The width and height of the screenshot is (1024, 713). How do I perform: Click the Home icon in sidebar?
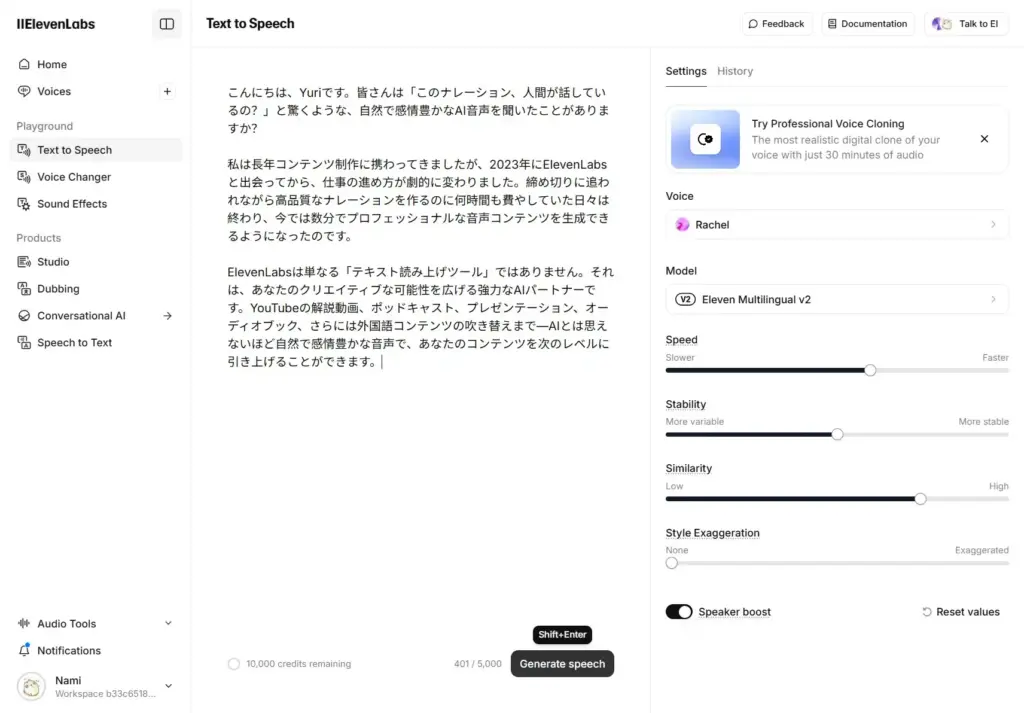(x=24, y=64)
